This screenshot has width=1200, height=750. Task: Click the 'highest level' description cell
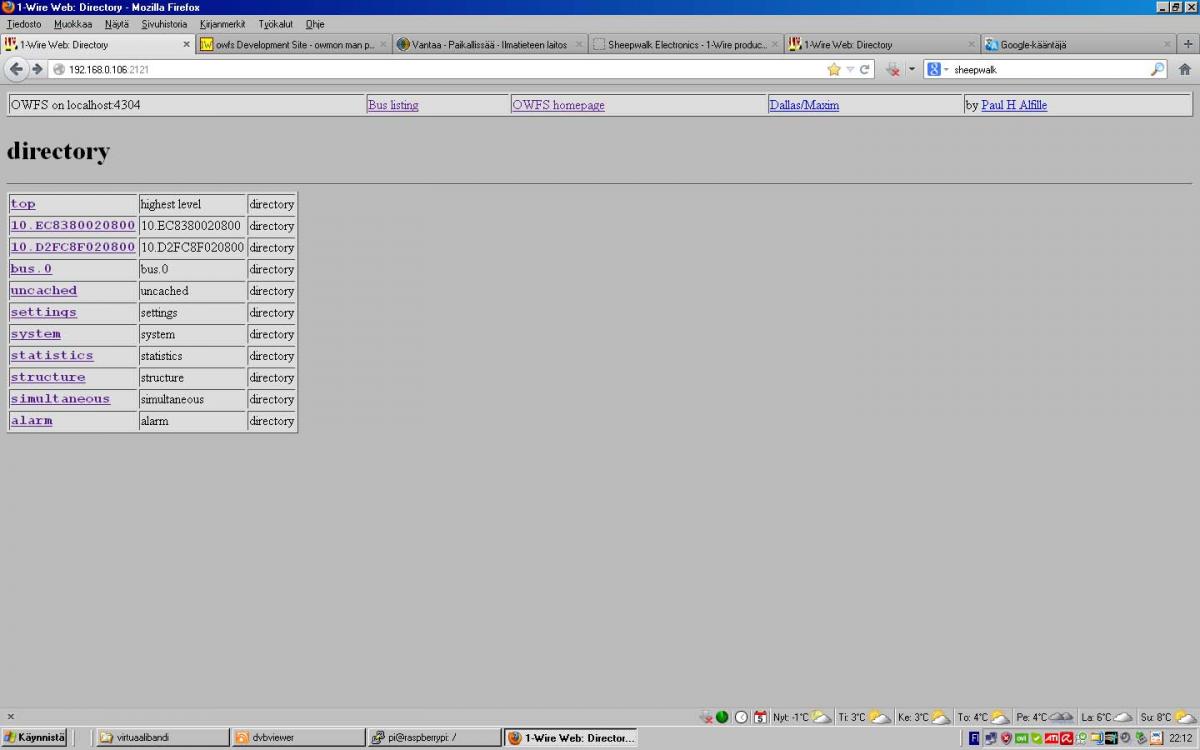click(192, 204)
